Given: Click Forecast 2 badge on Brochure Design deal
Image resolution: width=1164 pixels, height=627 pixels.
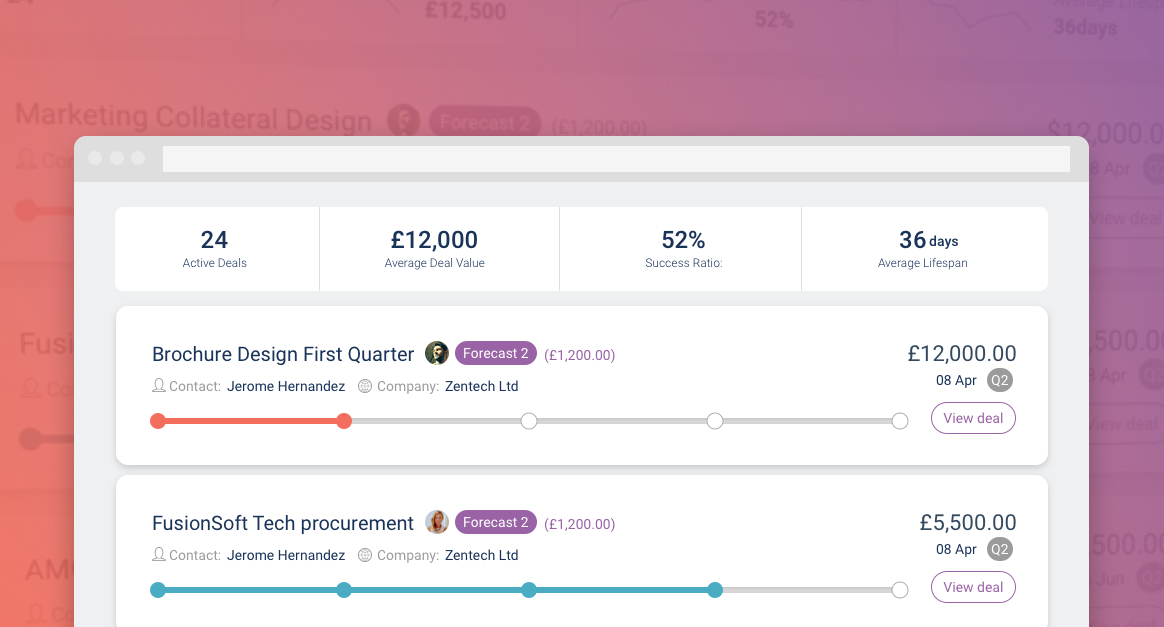Looking at the screenshot, I should (495, 353).
